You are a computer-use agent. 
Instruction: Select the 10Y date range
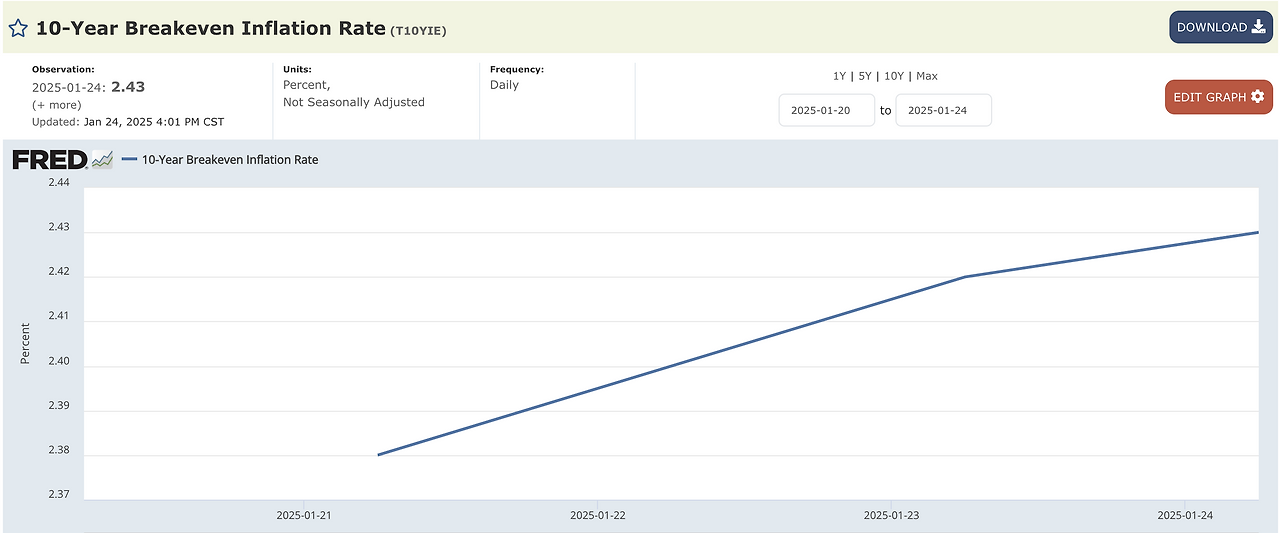click(x=894, y=76)
